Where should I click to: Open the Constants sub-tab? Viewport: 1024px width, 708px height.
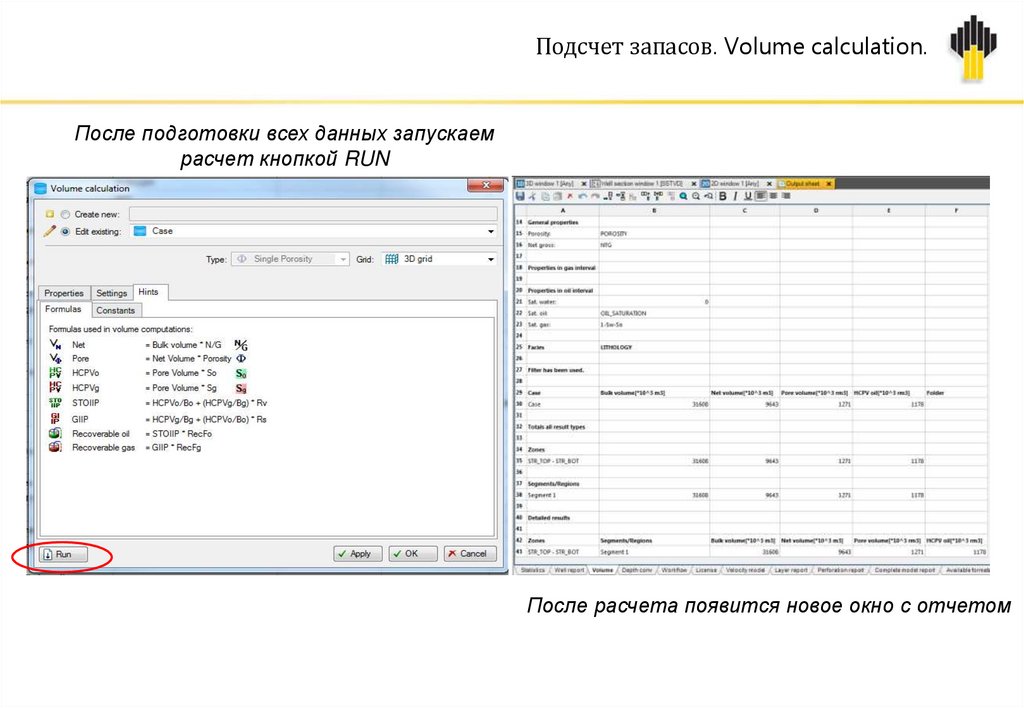[116, 310]
